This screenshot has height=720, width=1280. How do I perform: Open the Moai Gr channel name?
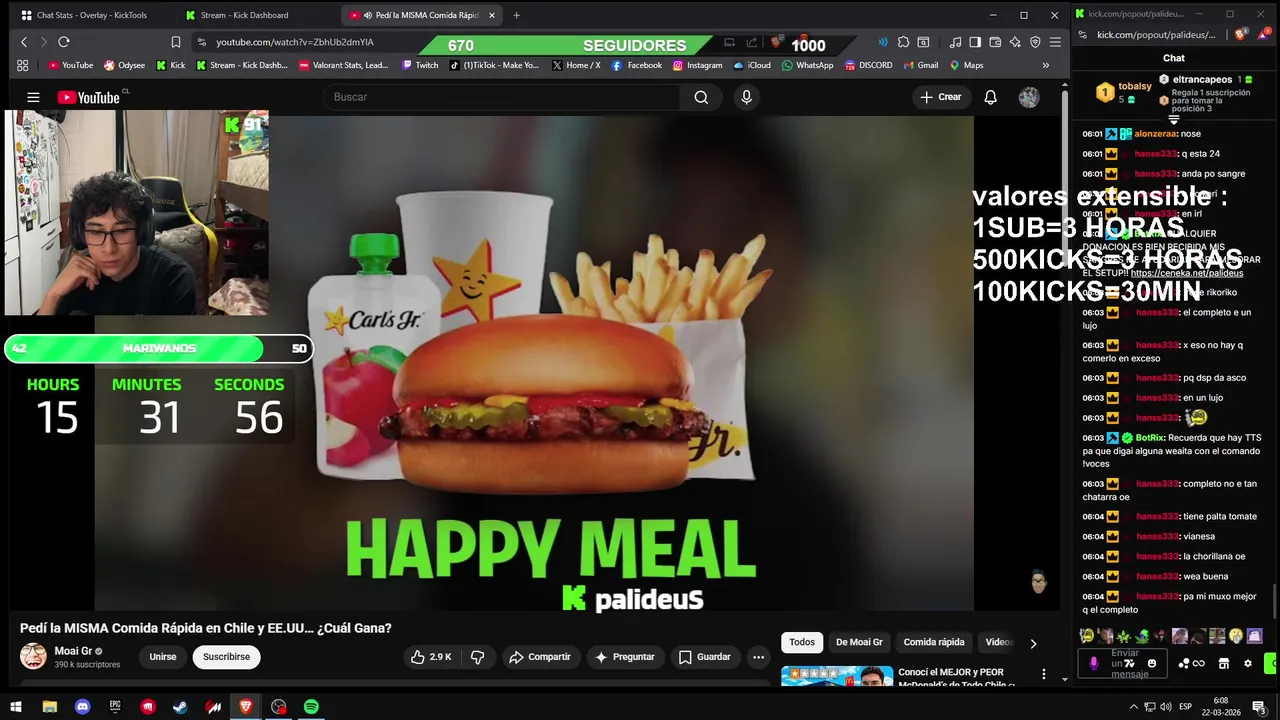pos(73,651)
